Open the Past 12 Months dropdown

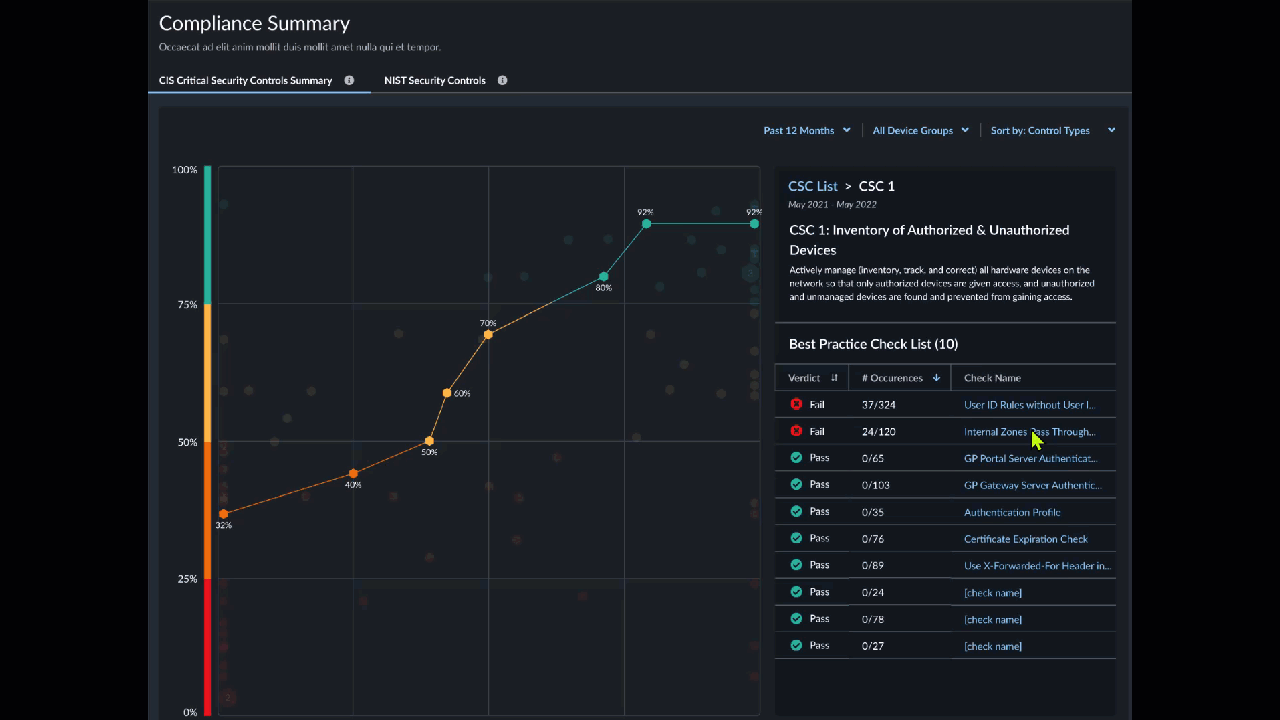[806, 131]
